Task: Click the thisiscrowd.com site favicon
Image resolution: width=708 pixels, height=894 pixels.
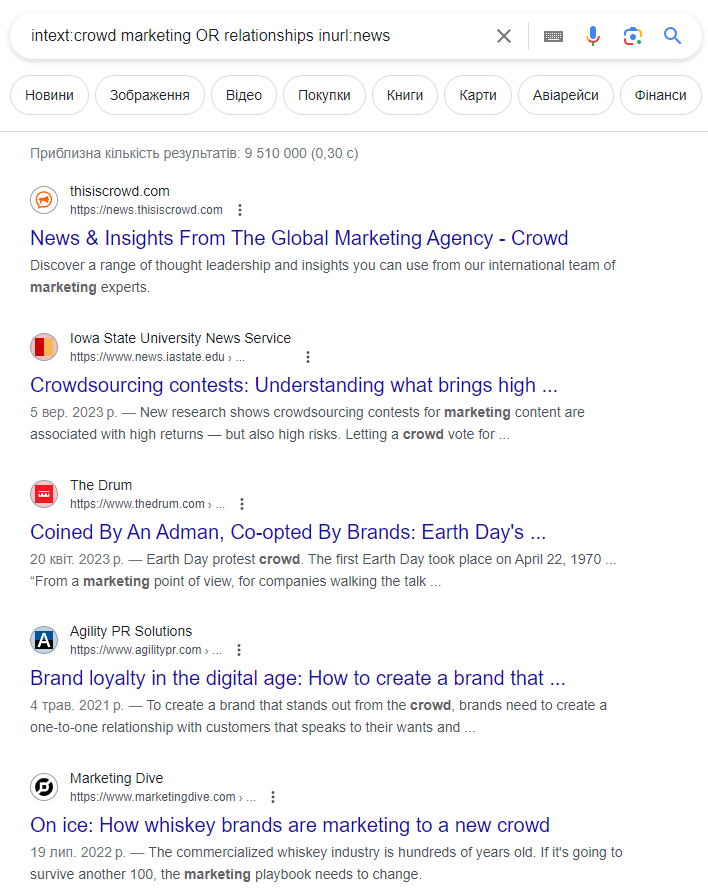Action: coord(44,200)
